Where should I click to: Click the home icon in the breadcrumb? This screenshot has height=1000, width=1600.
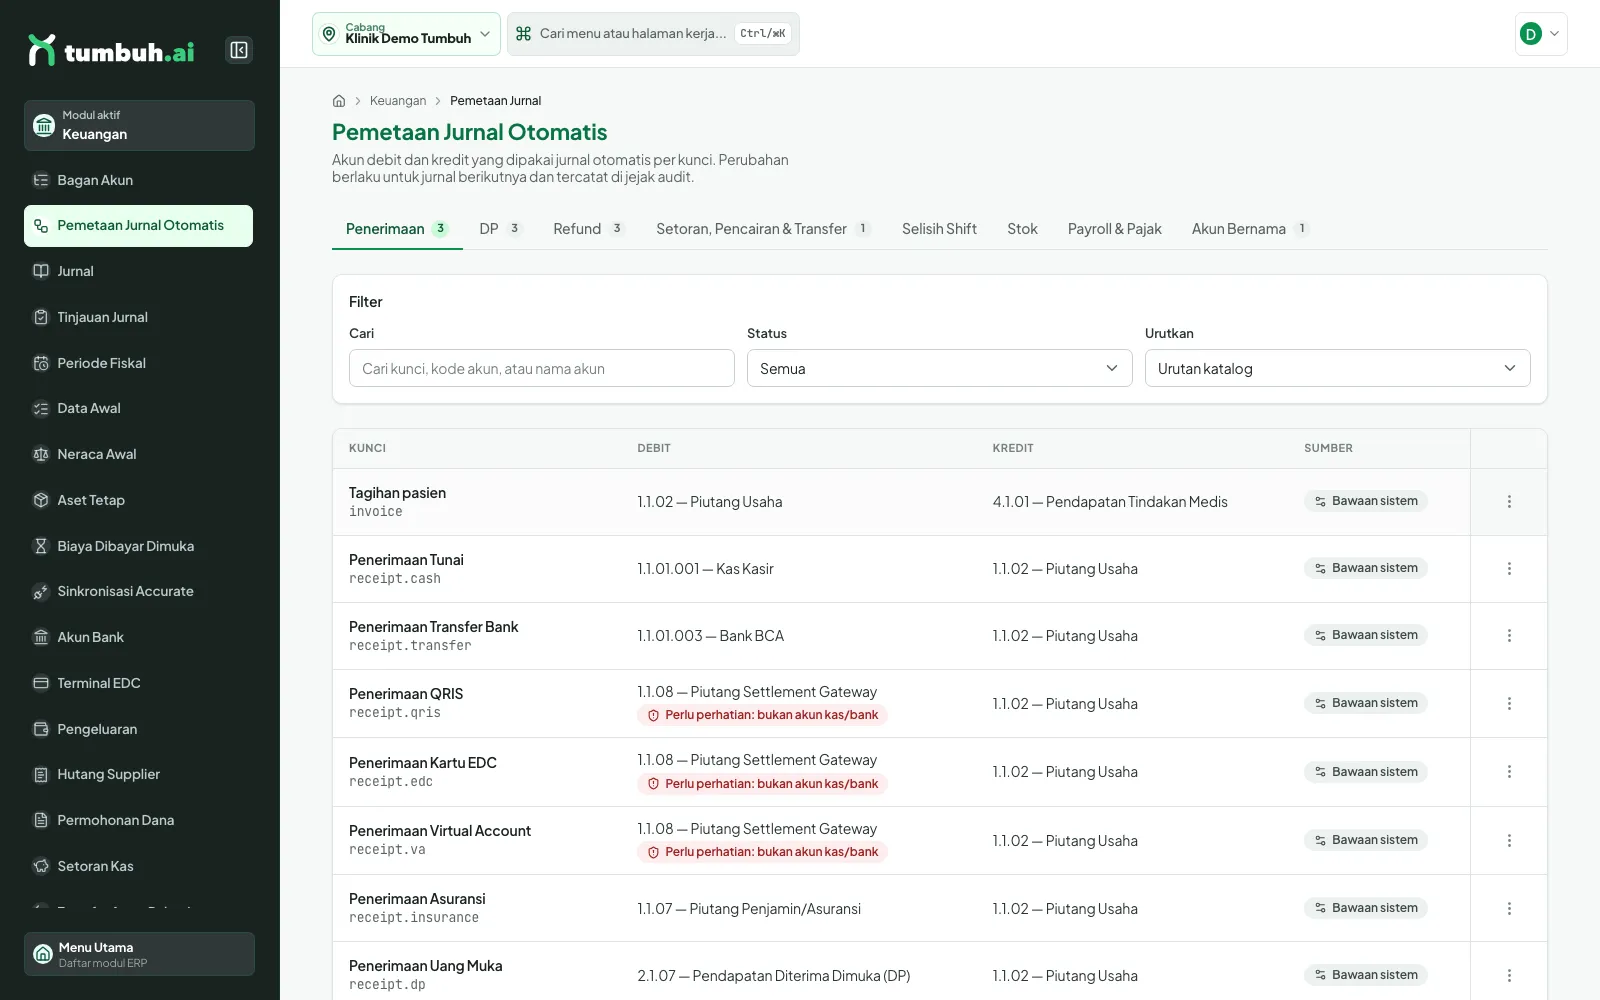(x=339, y=101)
